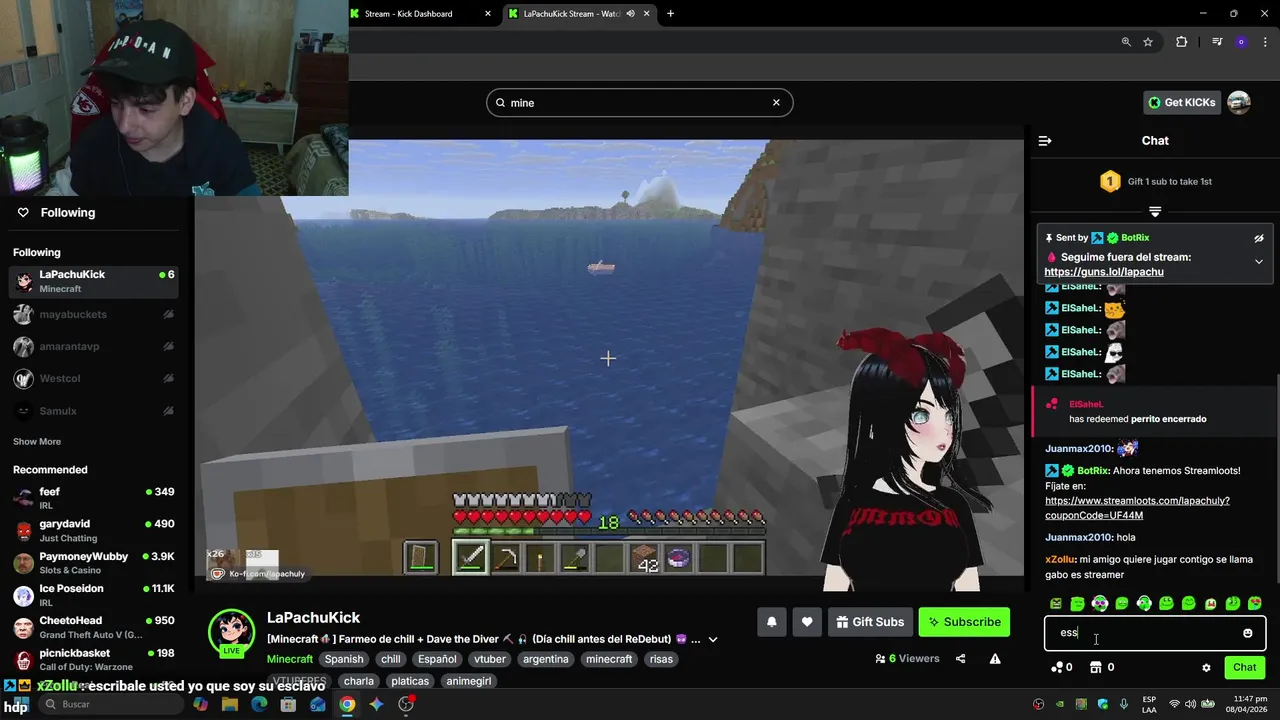
Task: Gift Subs to the channel
Action: pos(870,622)
